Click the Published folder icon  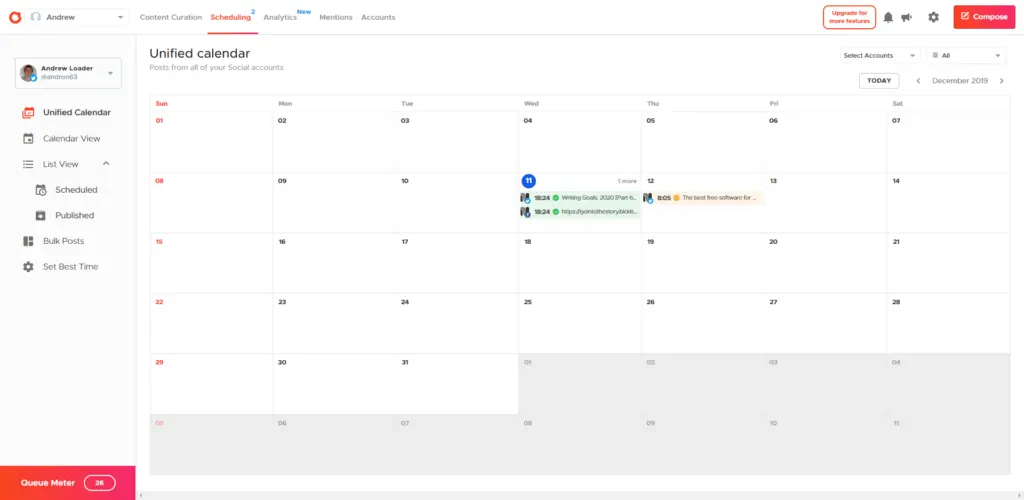tap(41, 215)
